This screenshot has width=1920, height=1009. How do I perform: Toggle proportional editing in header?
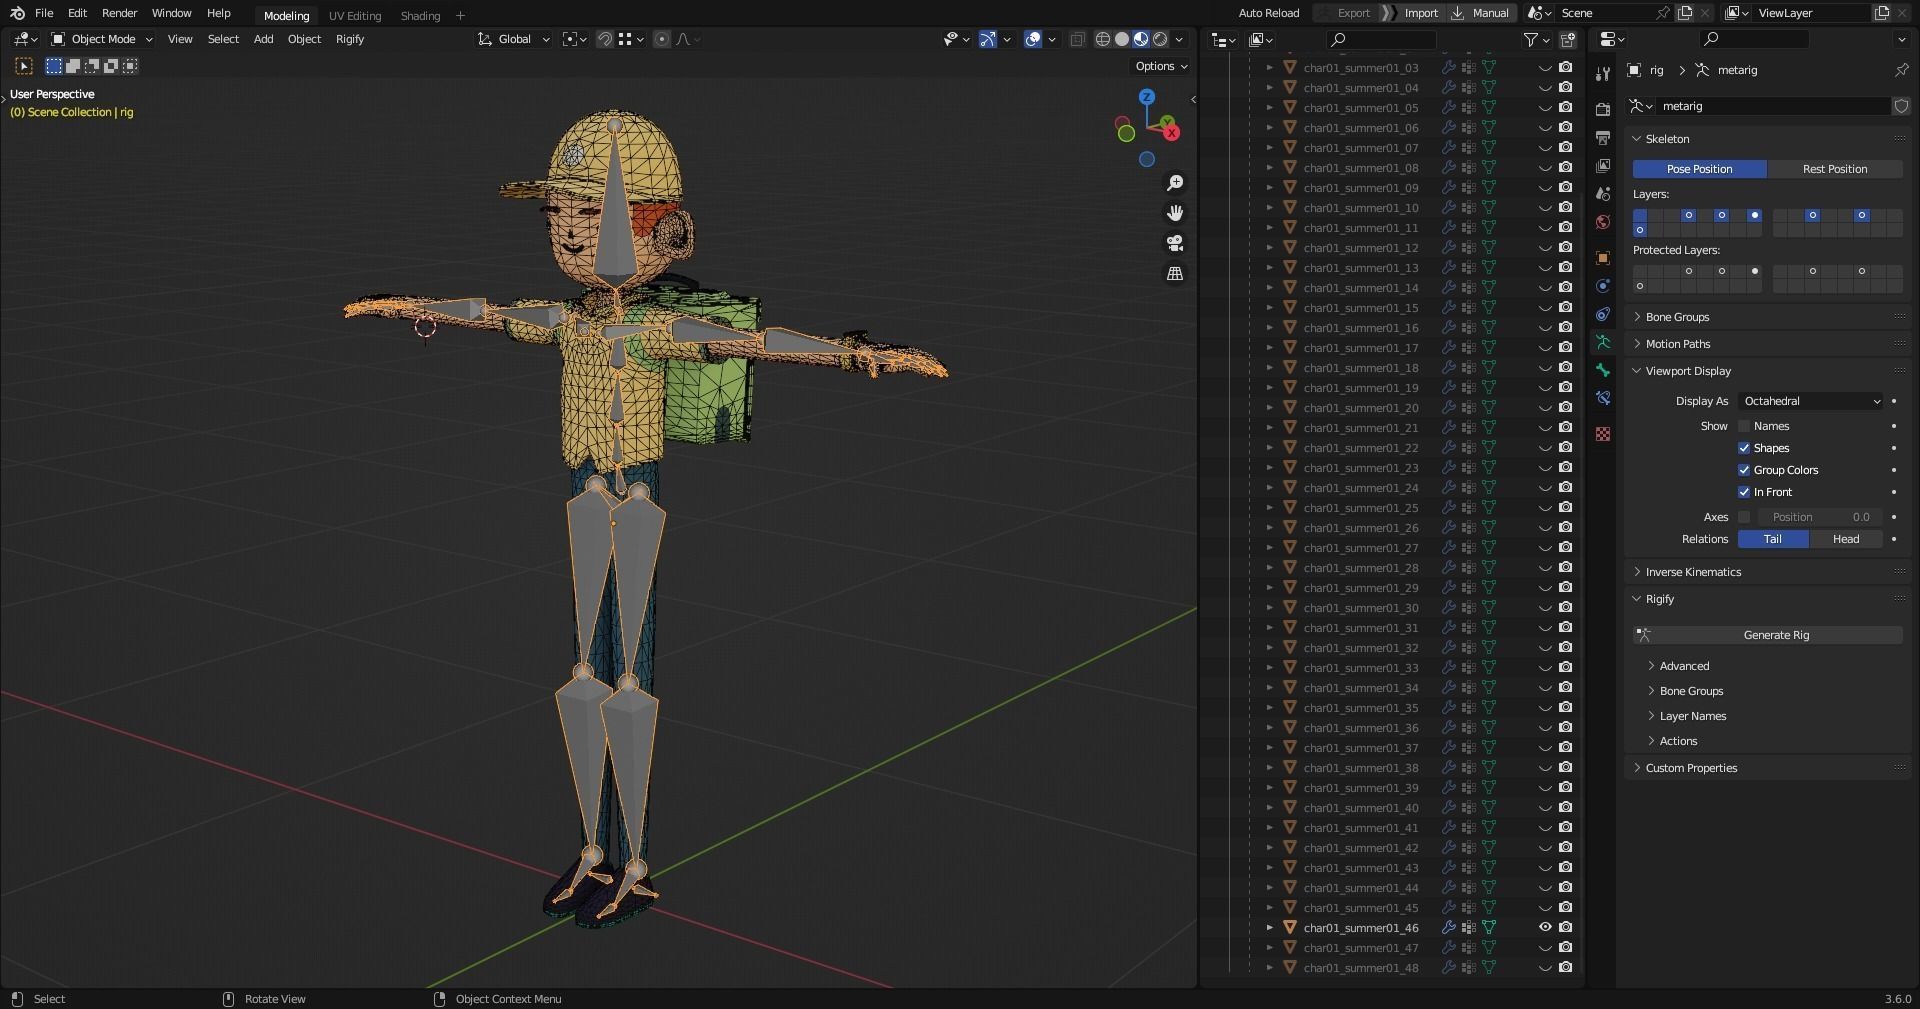pos(661,39)
